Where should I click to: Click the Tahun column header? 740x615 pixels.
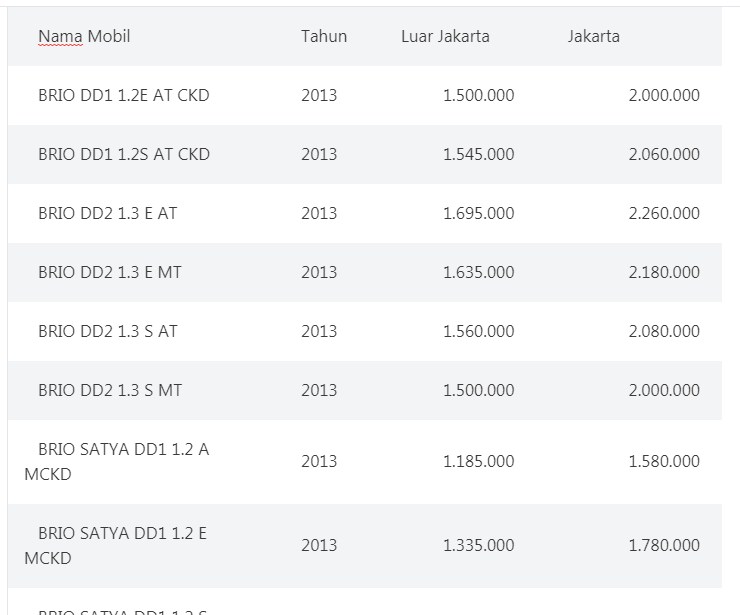324,36
